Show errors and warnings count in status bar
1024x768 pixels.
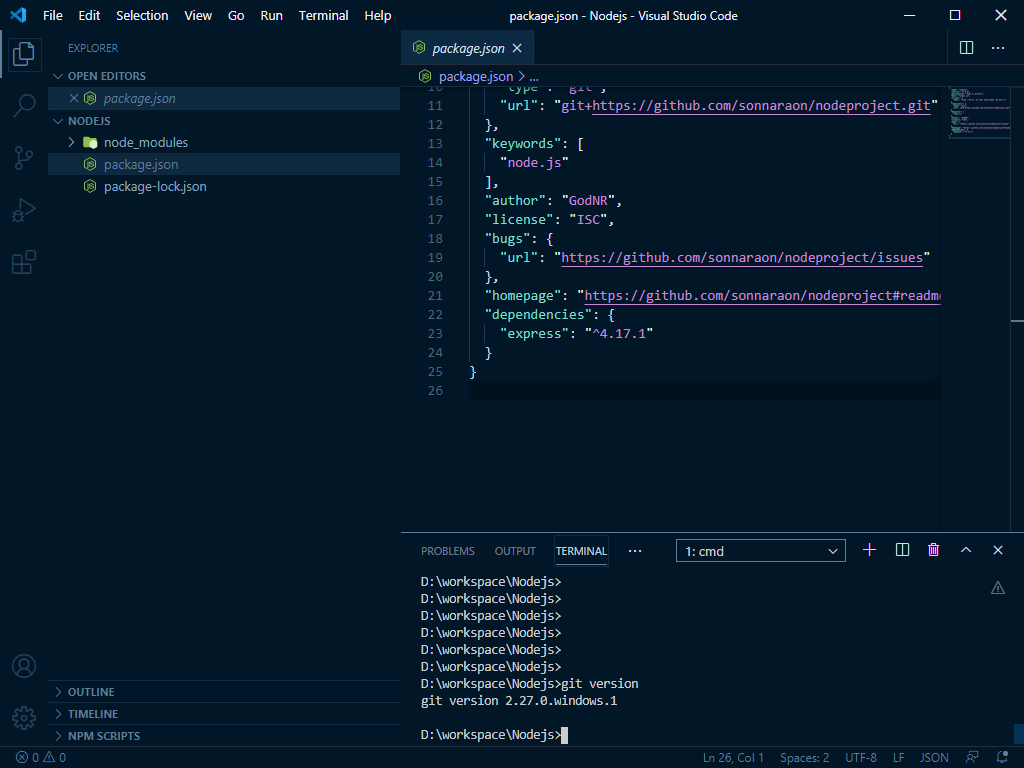point(40,758)
